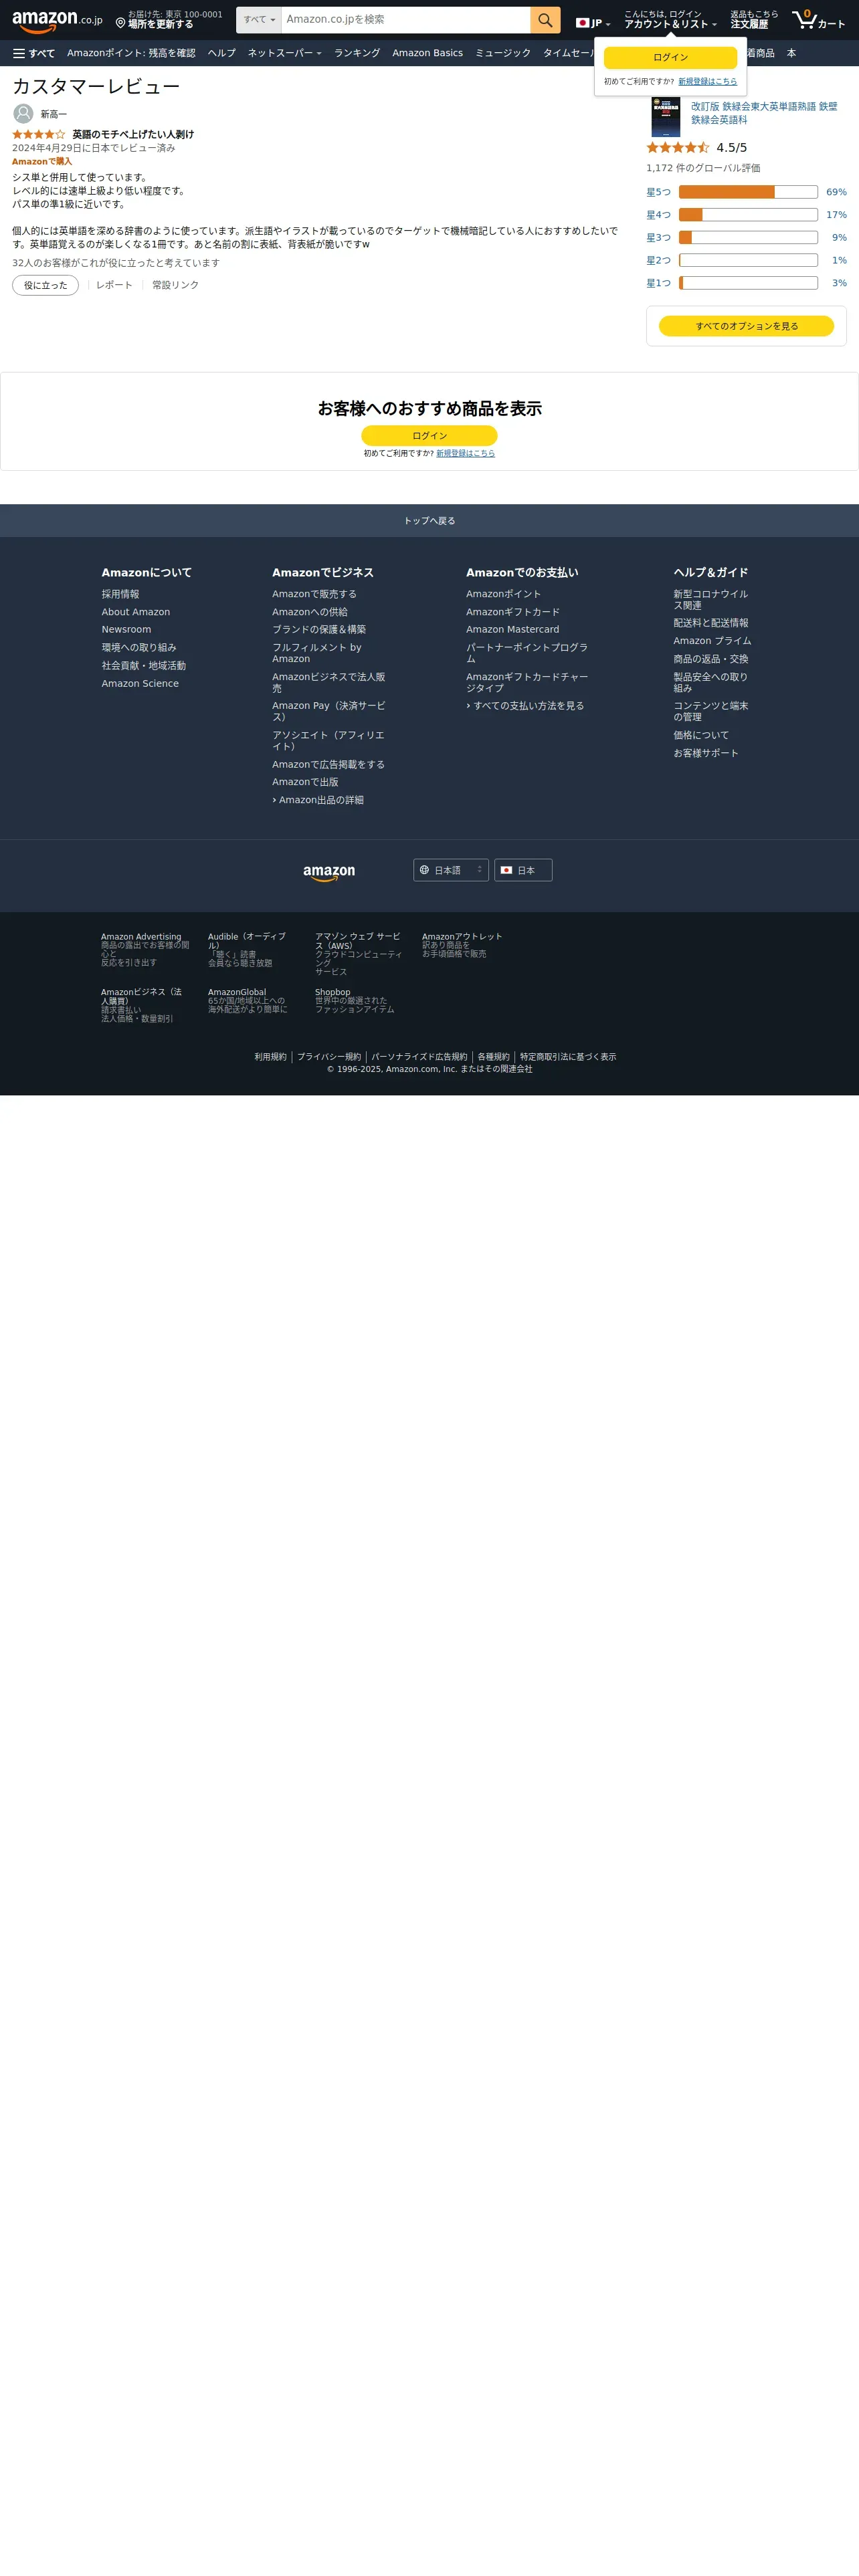Viewport: 859px width, 2576px height.
Task: Open 本 in the navigation bar
Action: click(x=791, y=53)
